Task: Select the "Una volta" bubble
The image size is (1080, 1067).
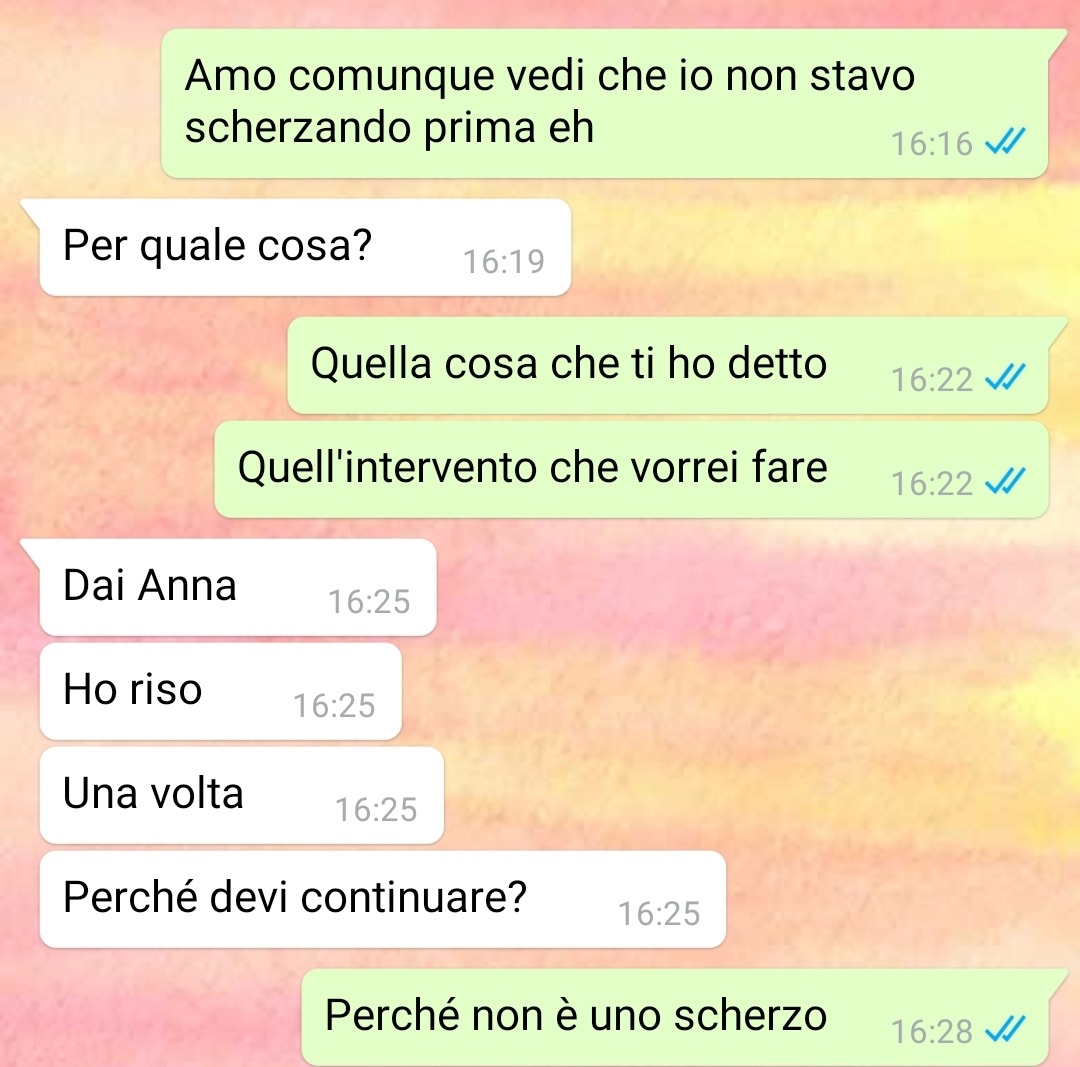Action: click(x=241, y=795)
